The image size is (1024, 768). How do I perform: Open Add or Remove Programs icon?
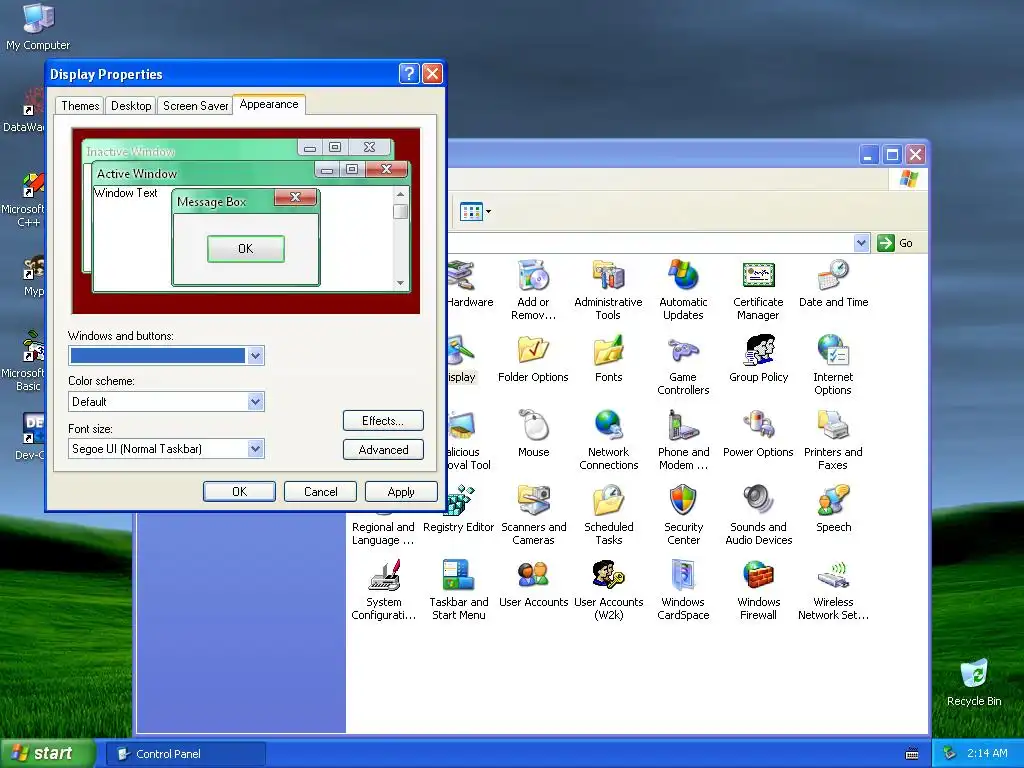click(533, 290)
